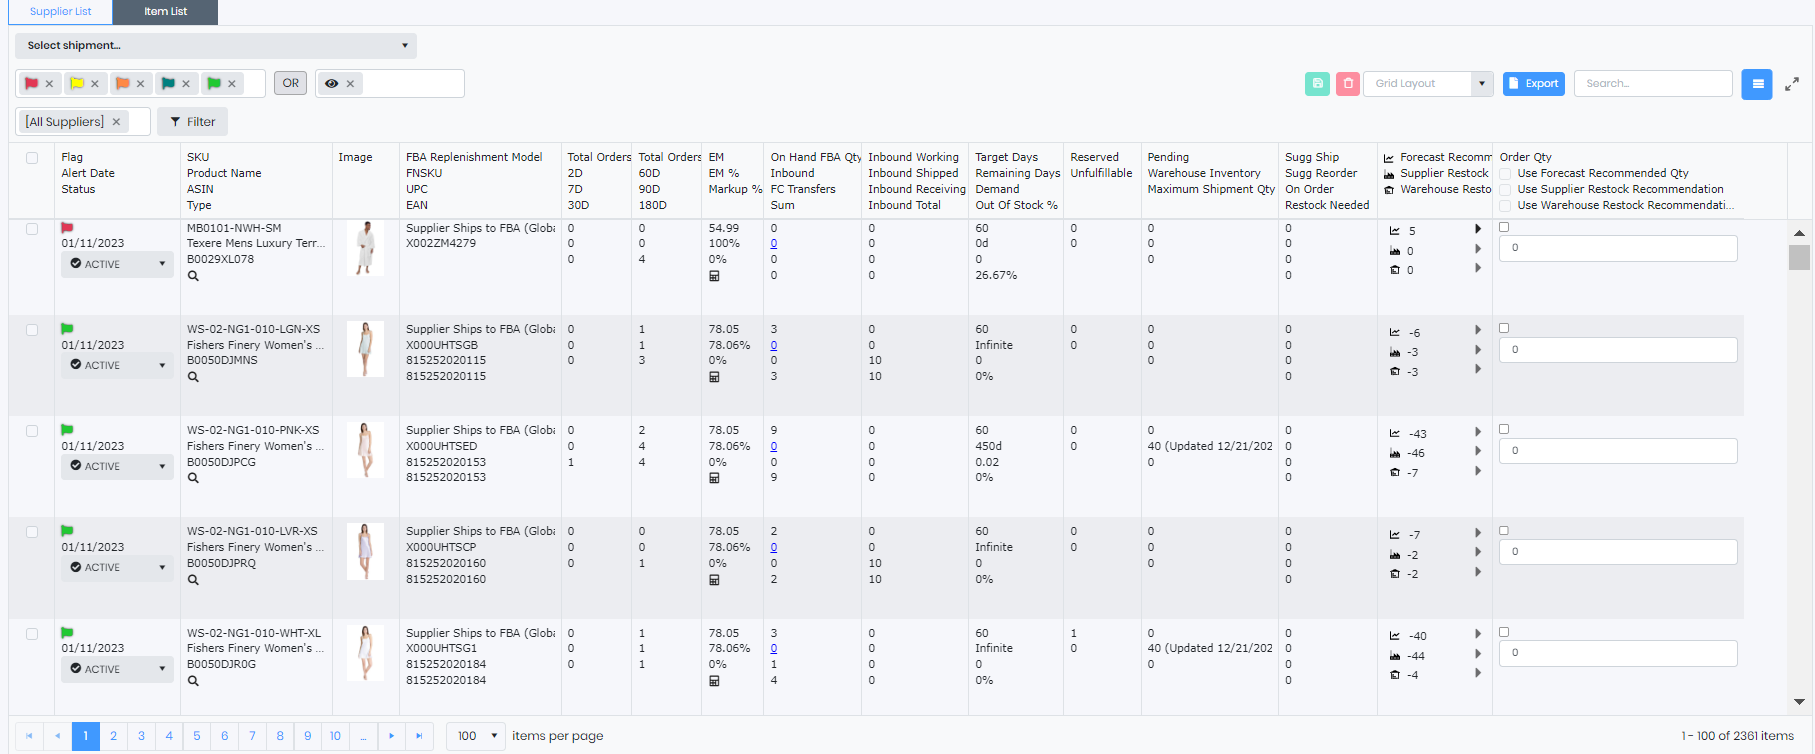Open calculator icon in MB0101-NWH-SM row
The height and width of the screenshot is (754, 1815).
tap(714, 276)
